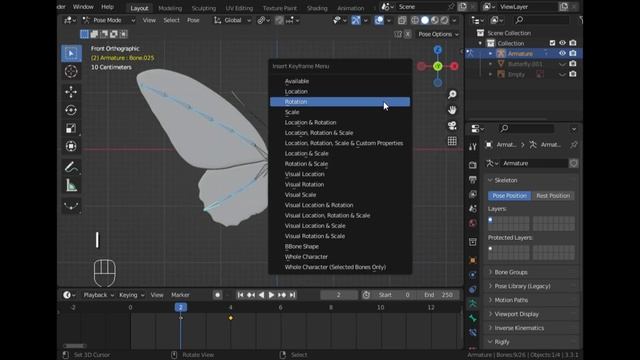Open the Playback dropdown in timeline
640x360 pixels.
tap(98, 295)
